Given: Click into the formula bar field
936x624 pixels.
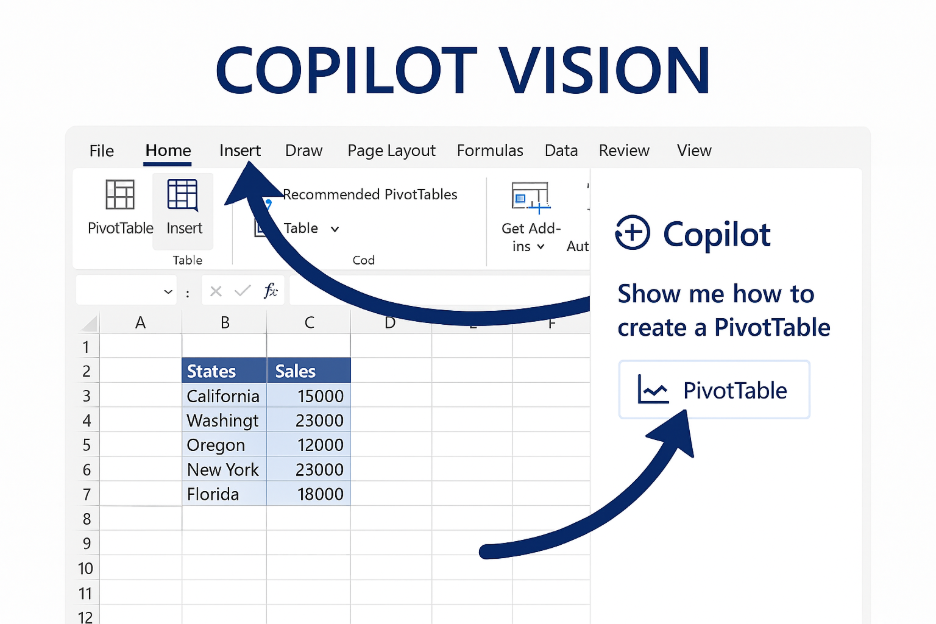Looking at the screenshot, I should [440, 291].
